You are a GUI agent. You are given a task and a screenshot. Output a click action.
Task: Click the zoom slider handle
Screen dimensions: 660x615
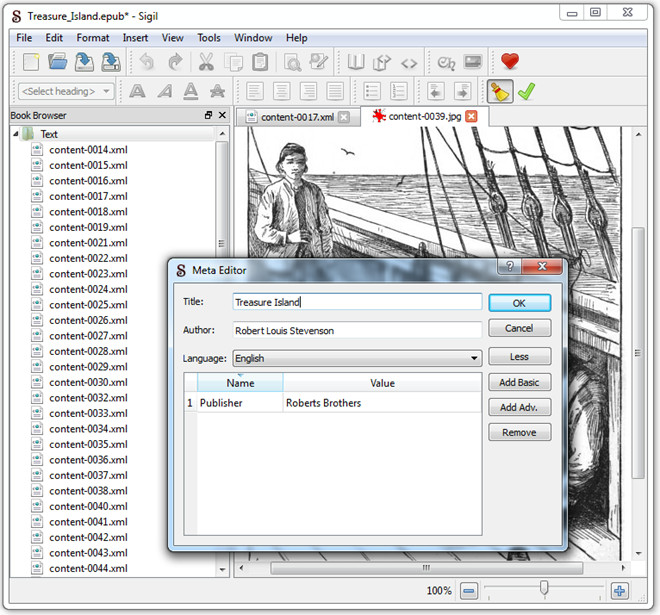tap(544, 588)
